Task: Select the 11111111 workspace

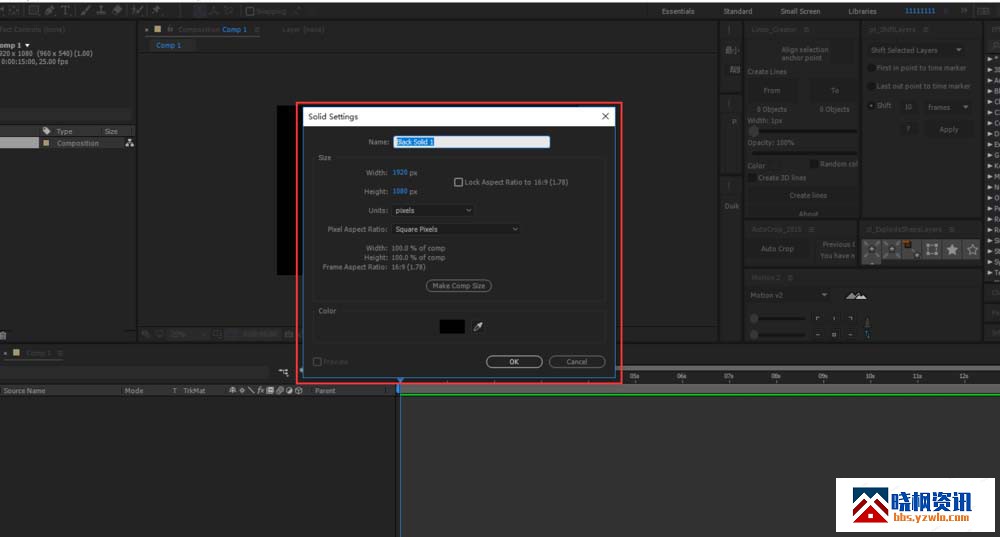Action: [920, 11]
